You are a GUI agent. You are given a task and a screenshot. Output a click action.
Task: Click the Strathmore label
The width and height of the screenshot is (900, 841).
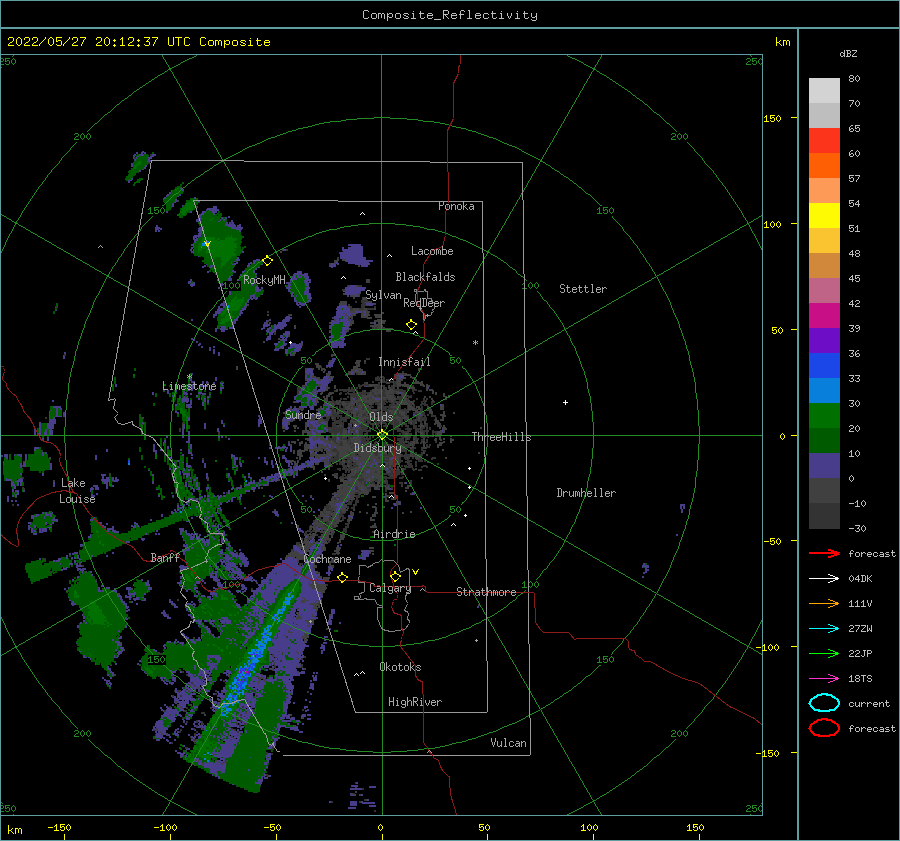pyautogui.click(x=486, y=592)
